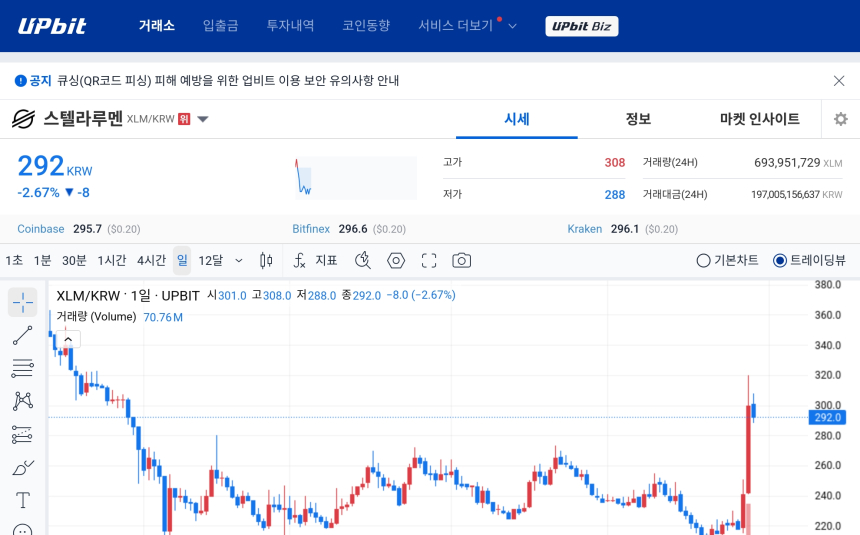Select the brush drawing tool

[22, 468]
